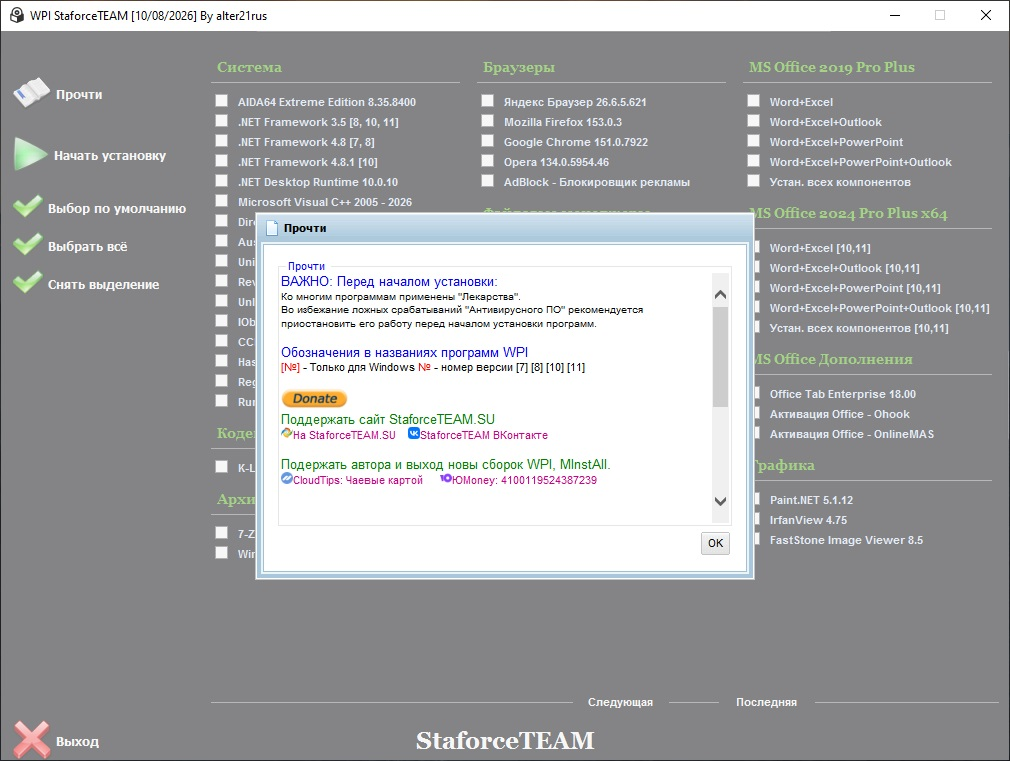Click checkmark icon beside Снять выделение
This screenshot has height=761, width=1010.
click(28, 282)
